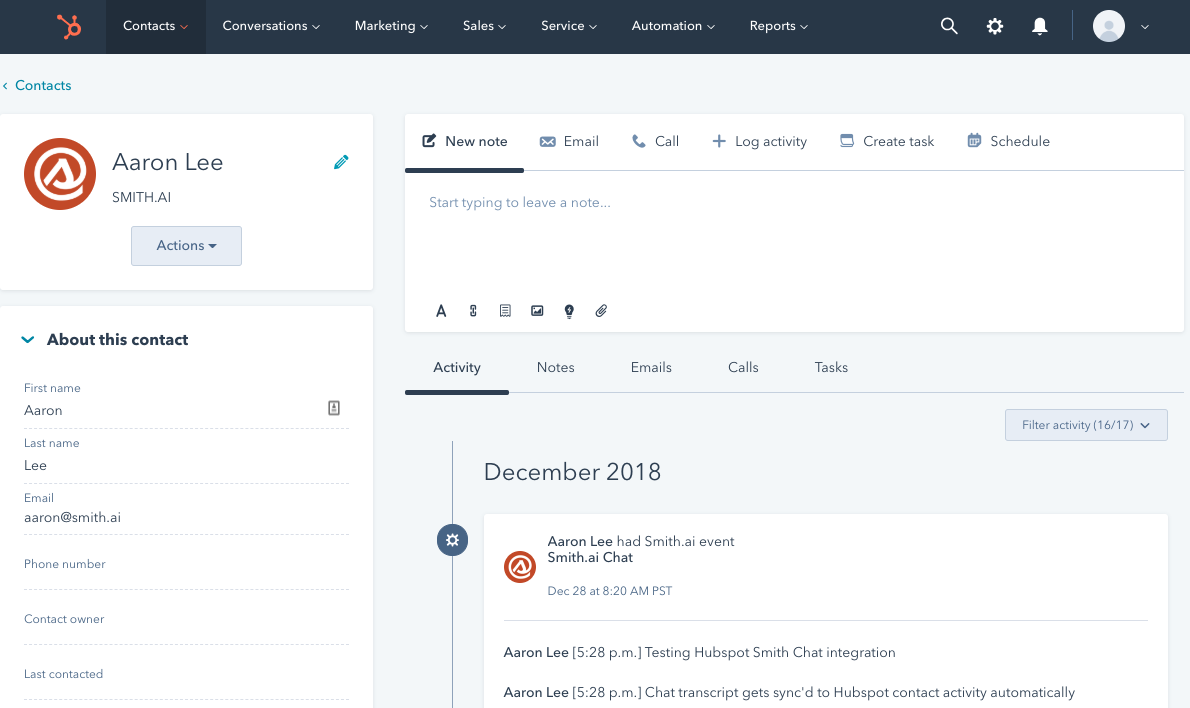Click the HubSpot sprocket logo

coord(68,26)
